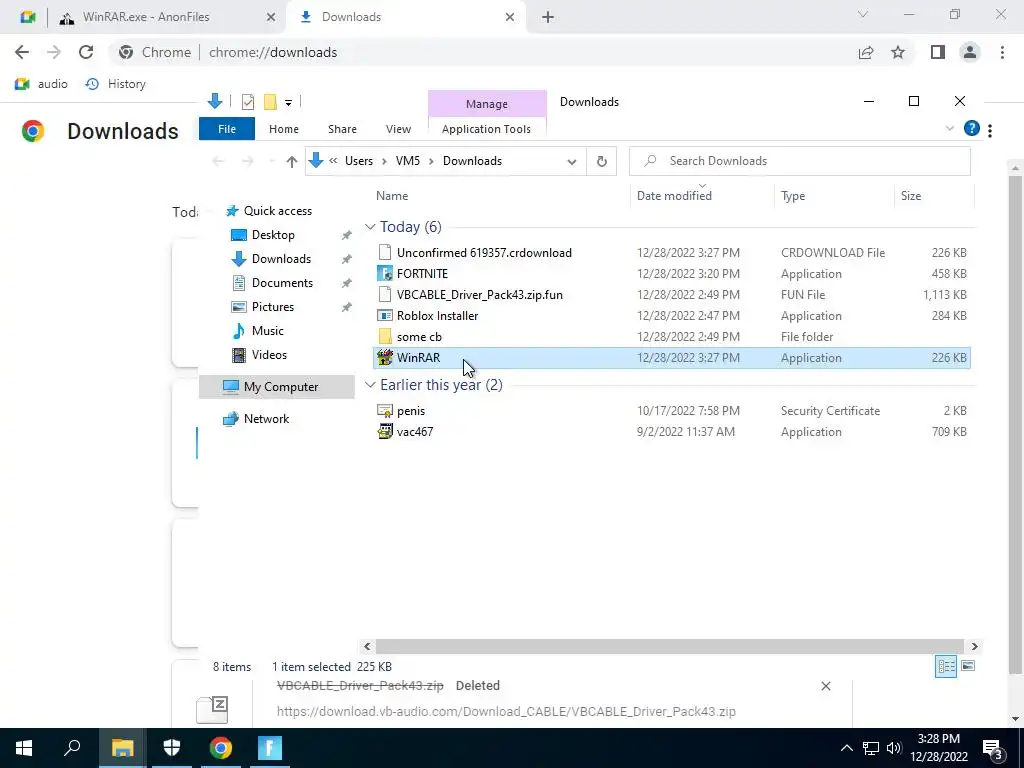1024x768 pixels.
Task: Open Videos in the navigation pane
Action: coord(269,355)
